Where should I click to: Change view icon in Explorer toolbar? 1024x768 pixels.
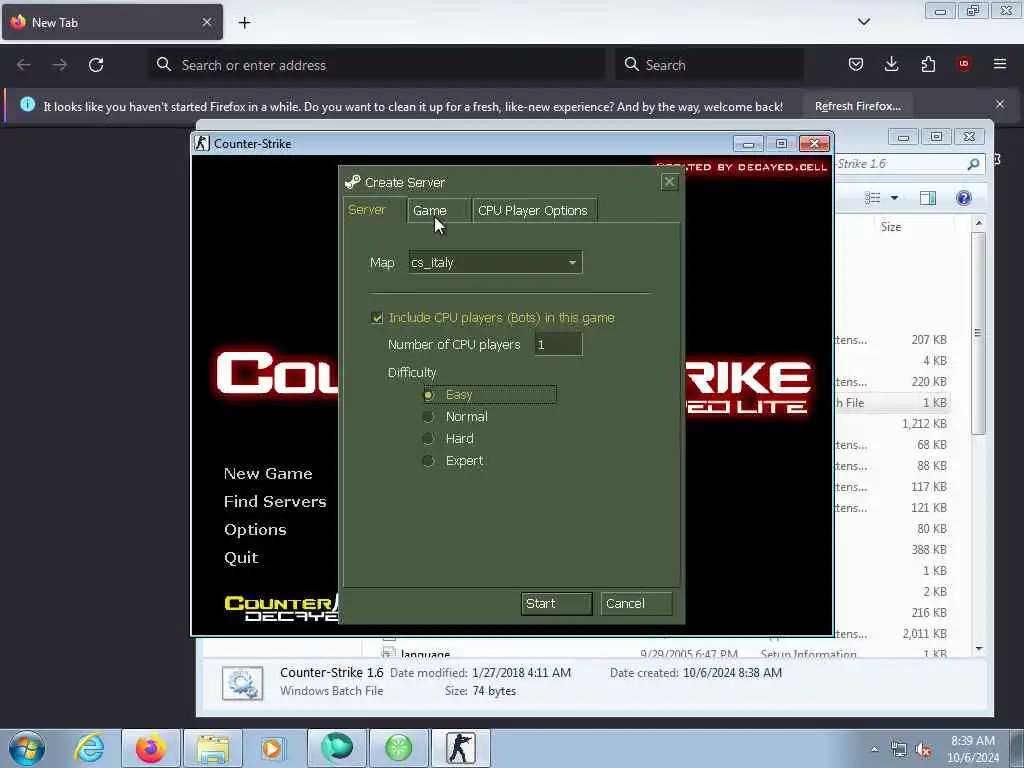coord(872,198)
